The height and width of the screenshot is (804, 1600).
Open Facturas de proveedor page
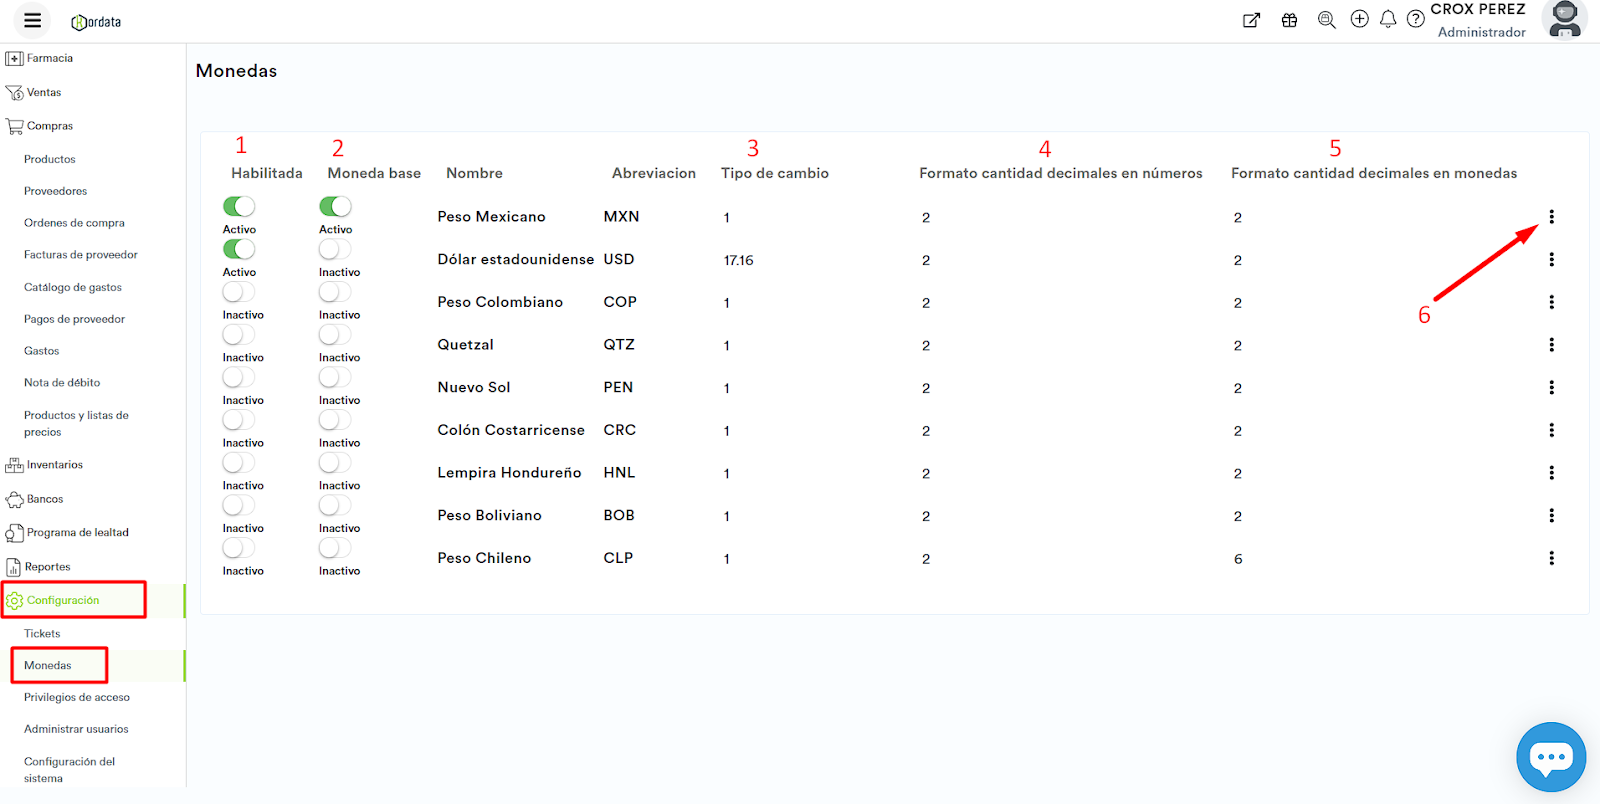pyautogui.click(x=81, y=255)
